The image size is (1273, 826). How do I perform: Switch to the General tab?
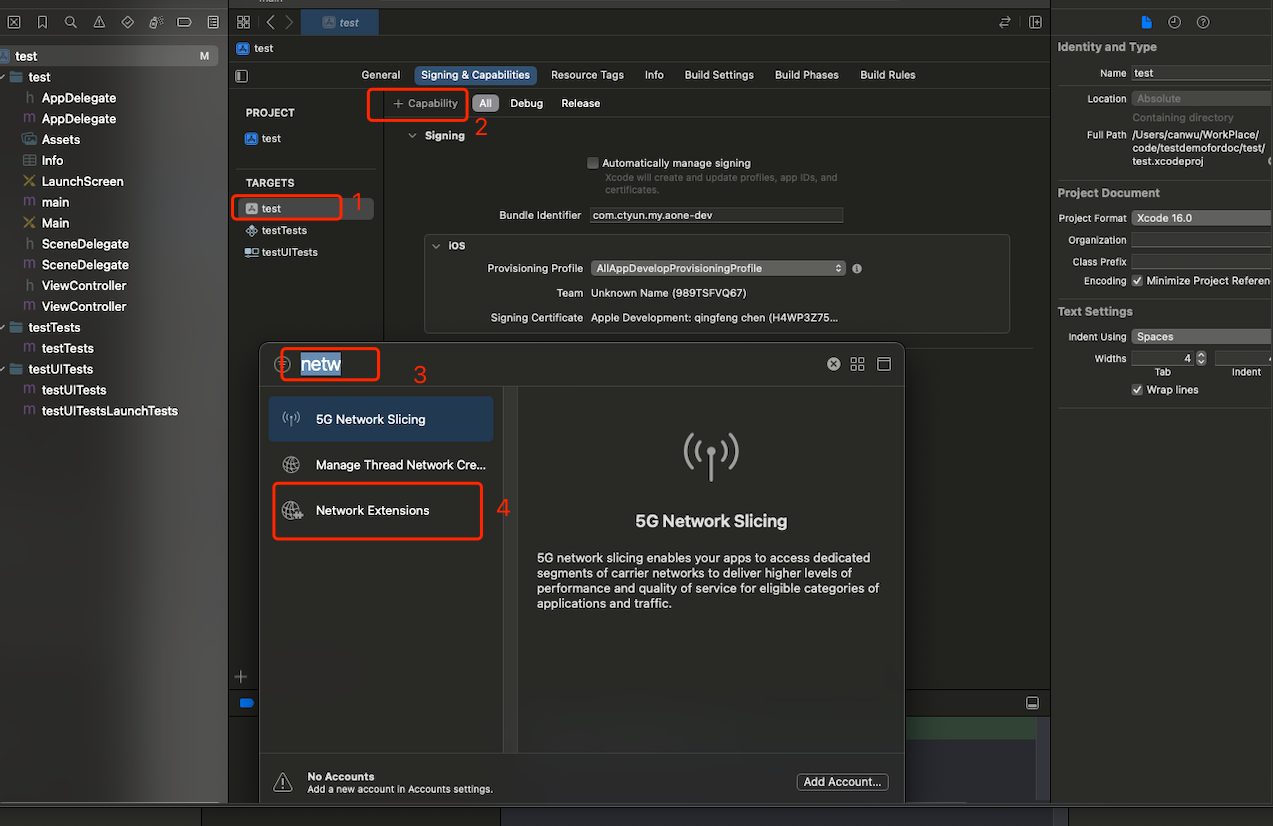tap(381, 75)
